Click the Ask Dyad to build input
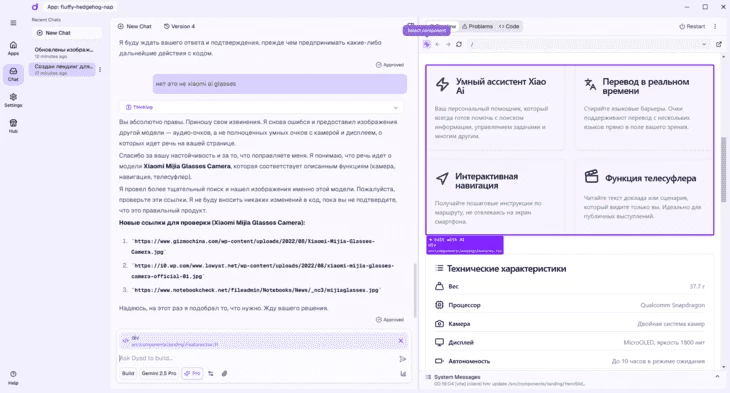This screenshot has height=393, width=730. coord(257,358)
